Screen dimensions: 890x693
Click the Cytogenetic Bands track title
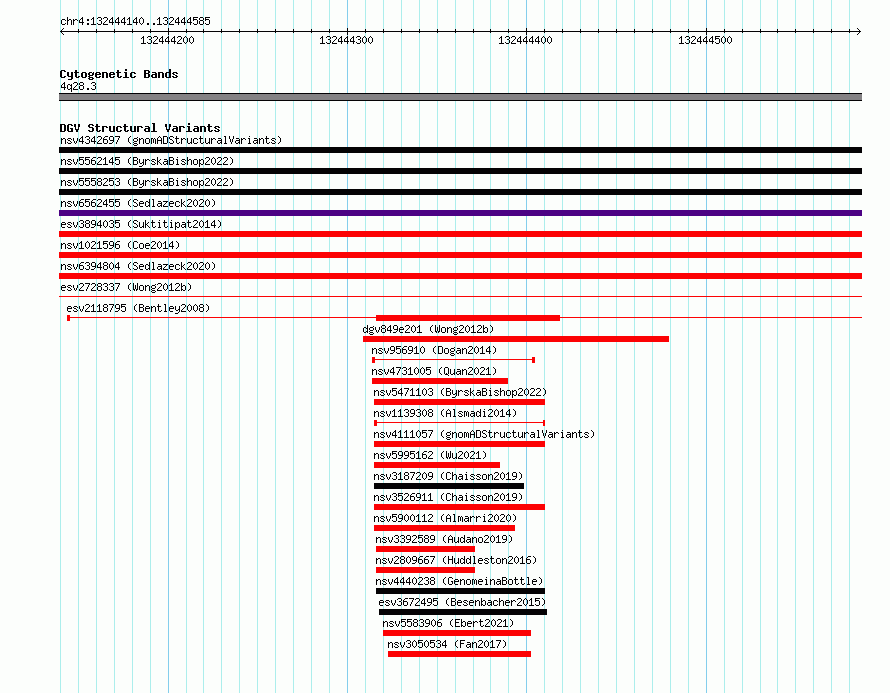119,74
